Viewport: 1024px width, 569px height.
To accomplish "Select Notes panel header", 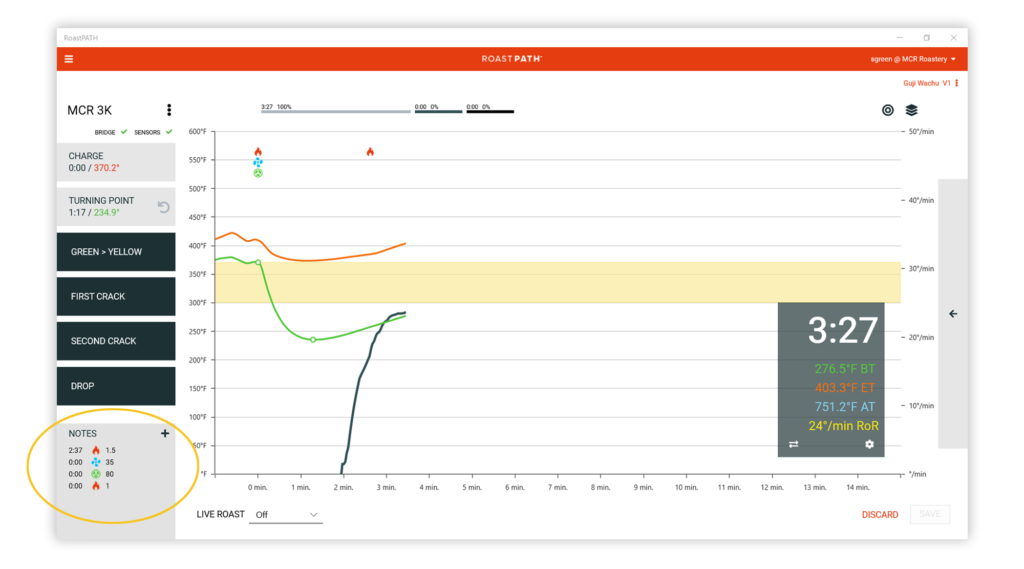I will (82, 433).
